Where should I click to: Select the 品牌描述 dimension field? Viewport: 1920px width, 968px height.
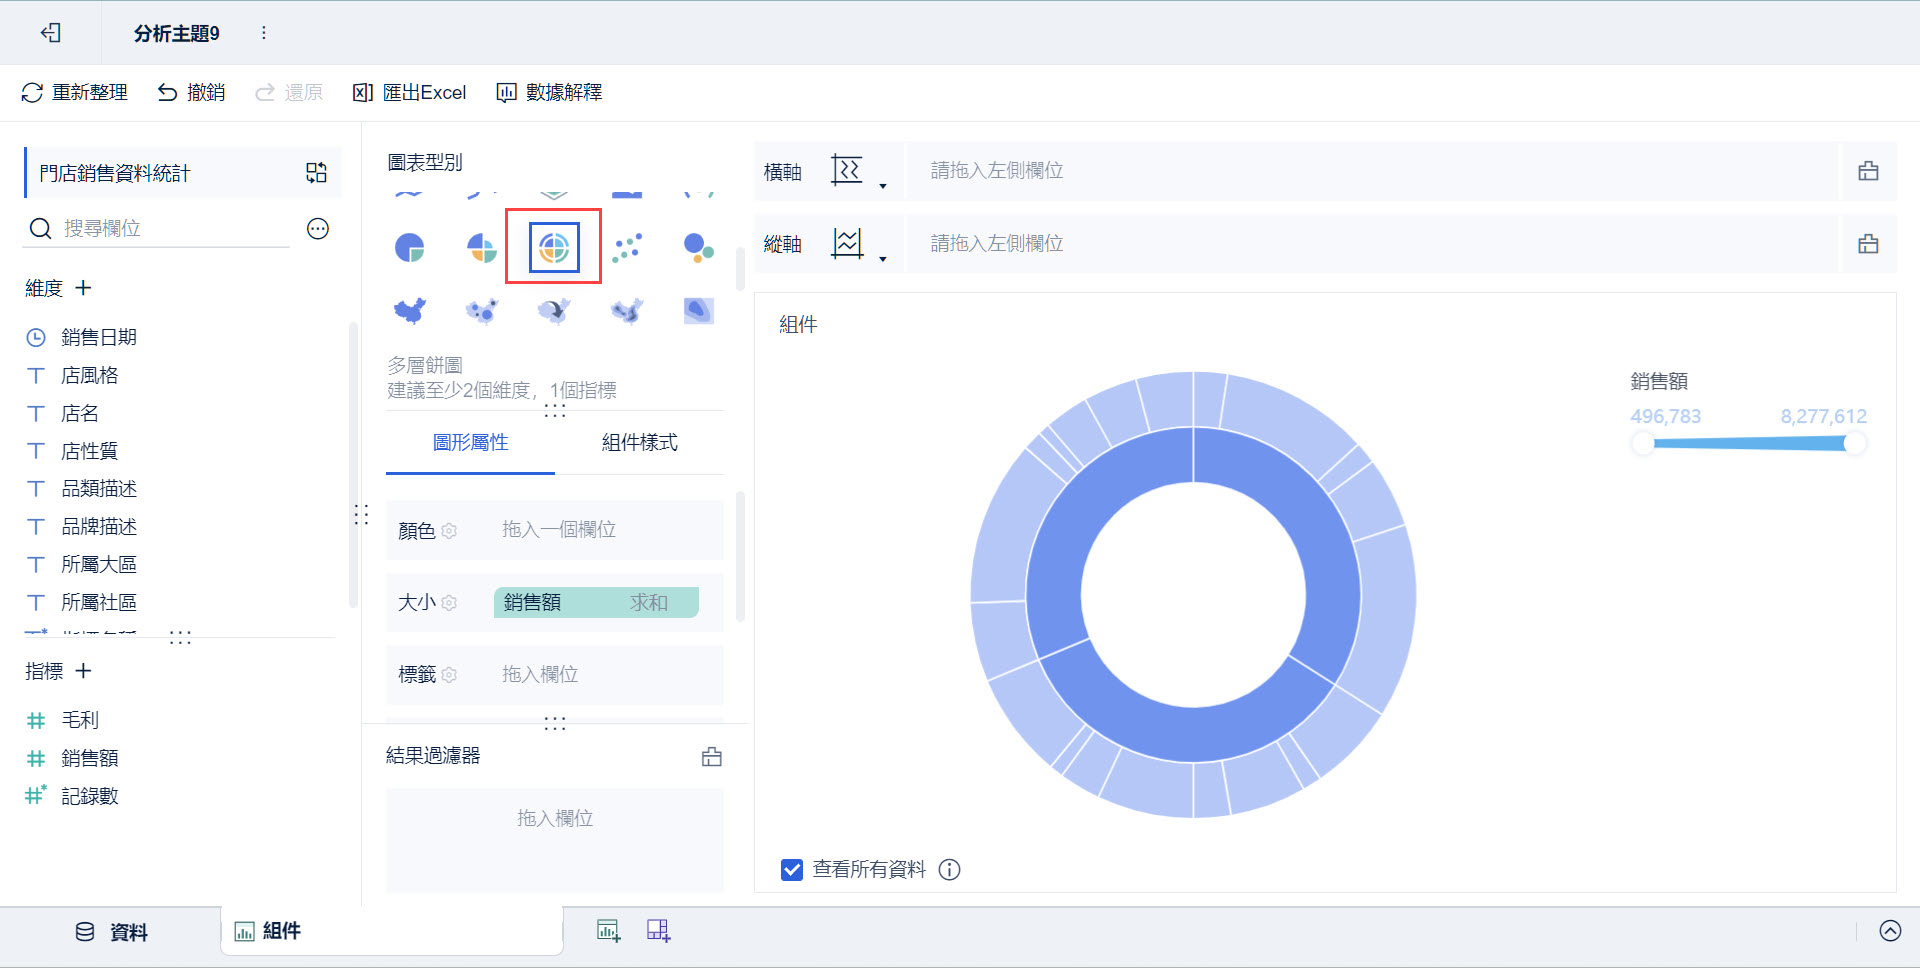[x=99, y=527]
